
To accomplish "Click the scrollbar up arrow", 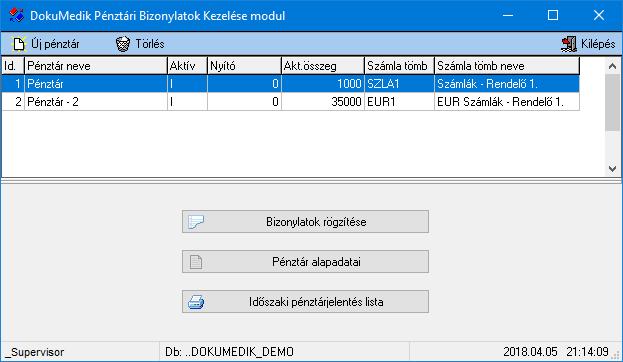I will (612, 66).
